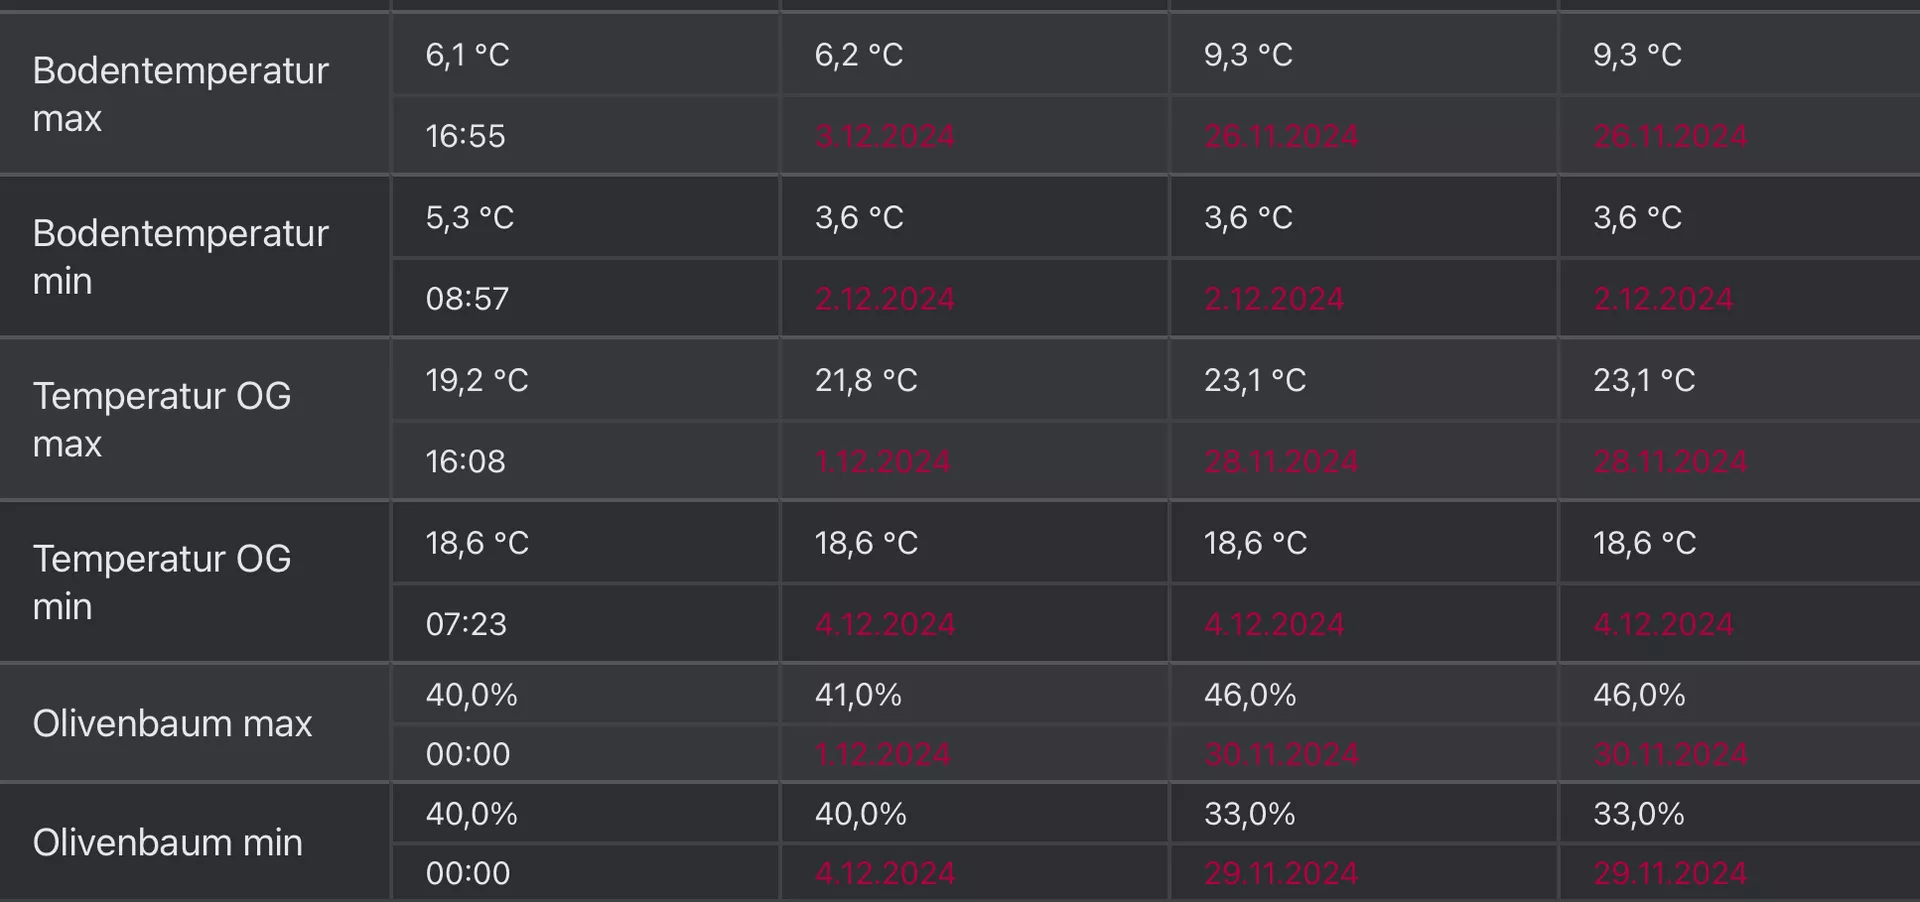Open the Temperatur OG min 4.12.2024 link in last column
Viewport: 1920px width, 902px height.
(1663, 625)
